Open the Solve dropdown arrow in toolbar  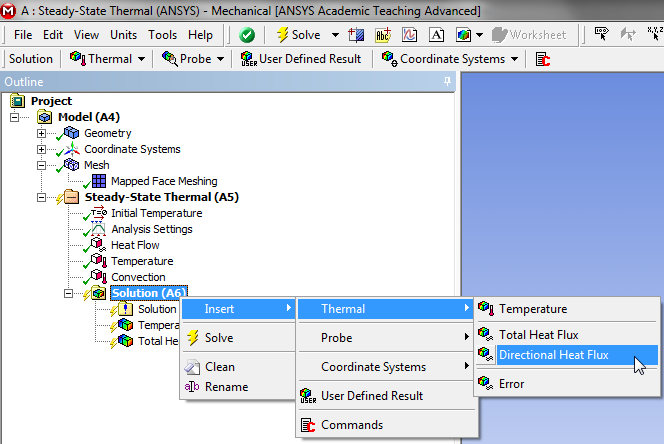pos(335,35)
